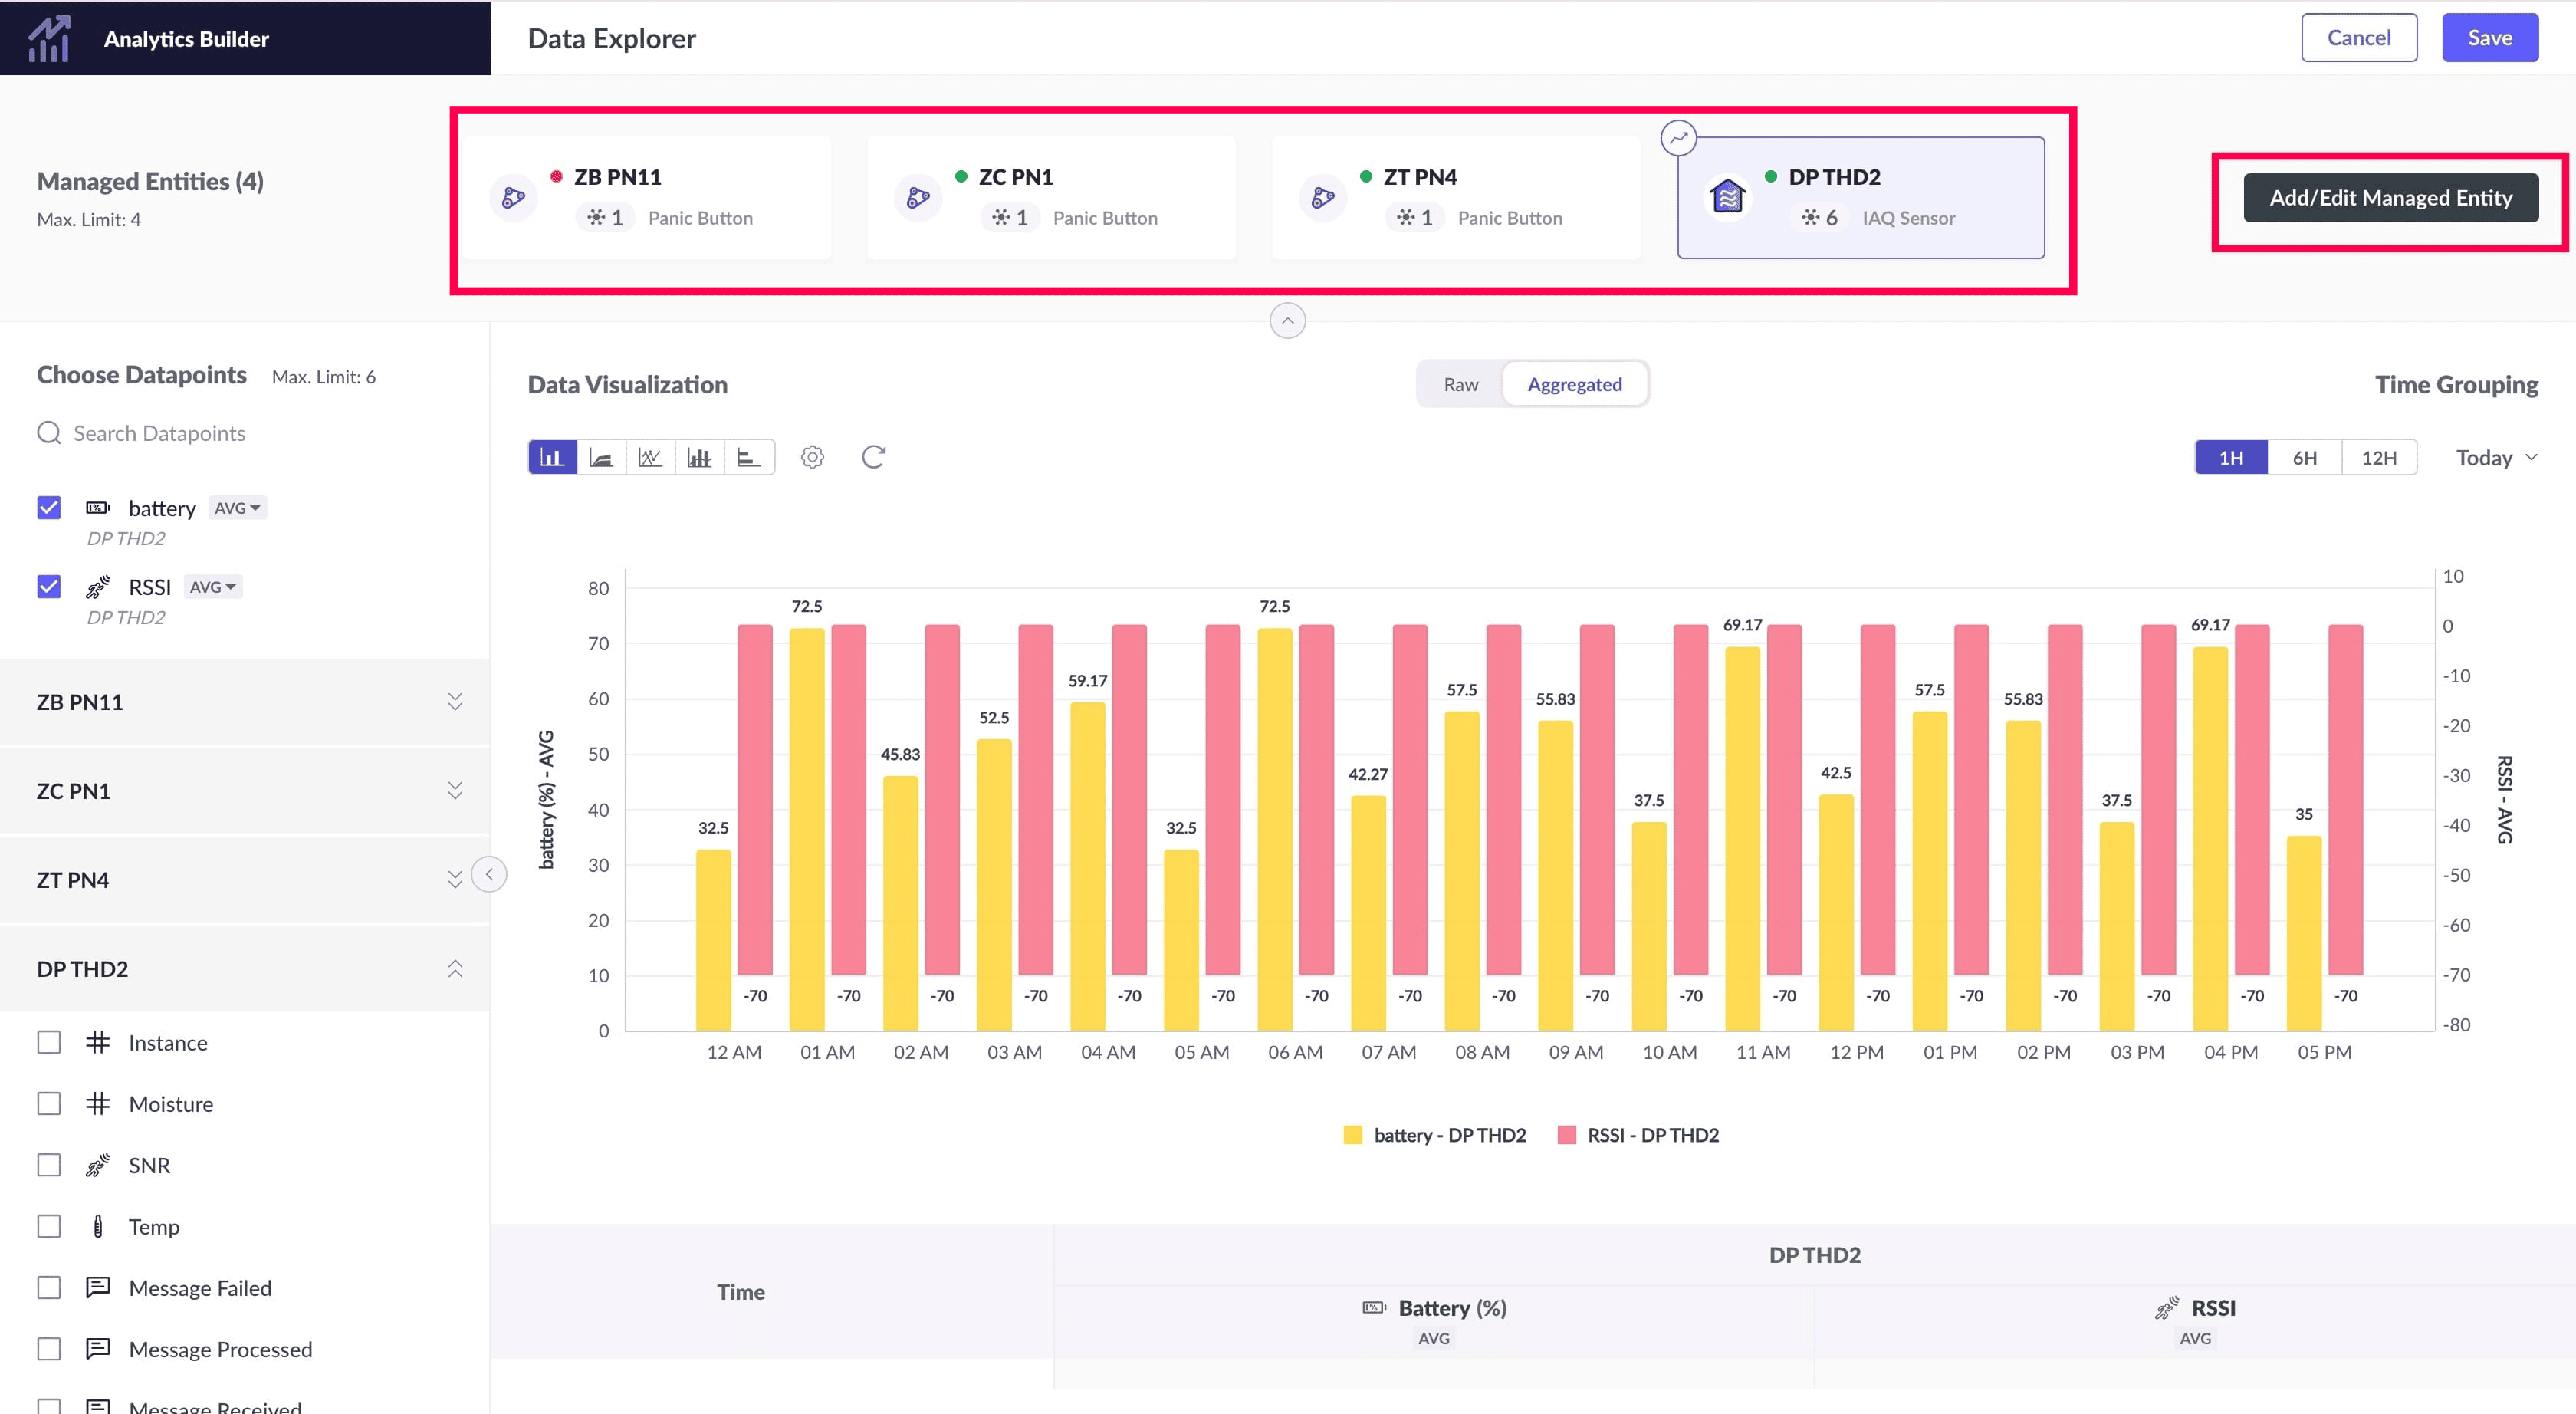This screenshot has height=1414, width=2576.
Task: Open the Today date range dropdown
Action: click(x=2496, y=458)
